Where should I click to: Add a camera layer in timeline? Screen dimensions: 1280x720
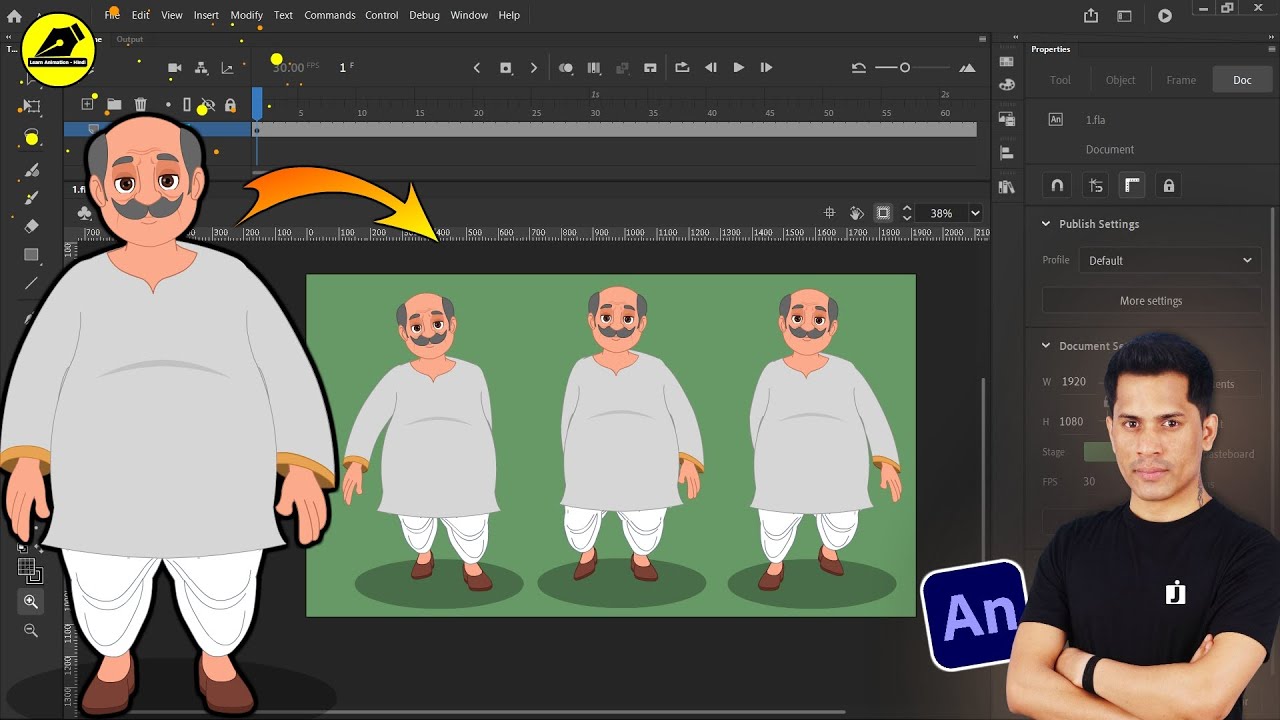pyautogui.click(x=175, y=68)
